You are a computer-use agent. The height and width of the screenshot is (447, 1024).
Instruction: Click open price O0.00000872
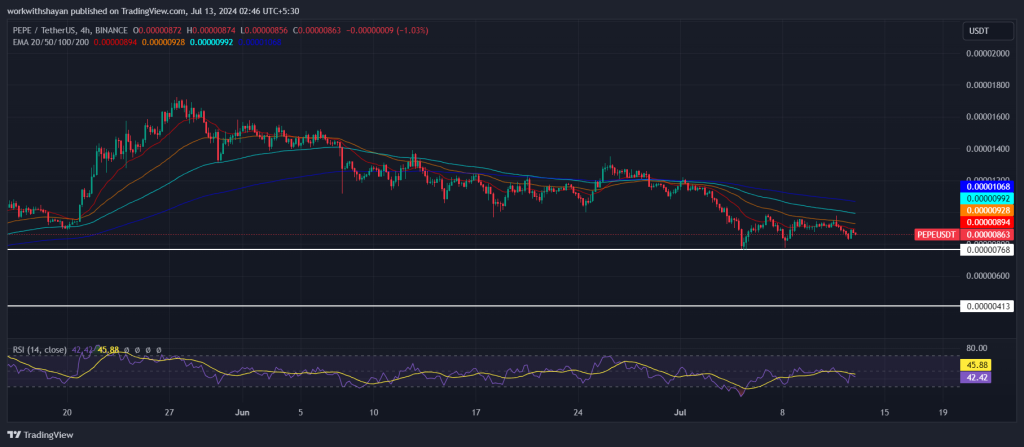coord(158,31)
